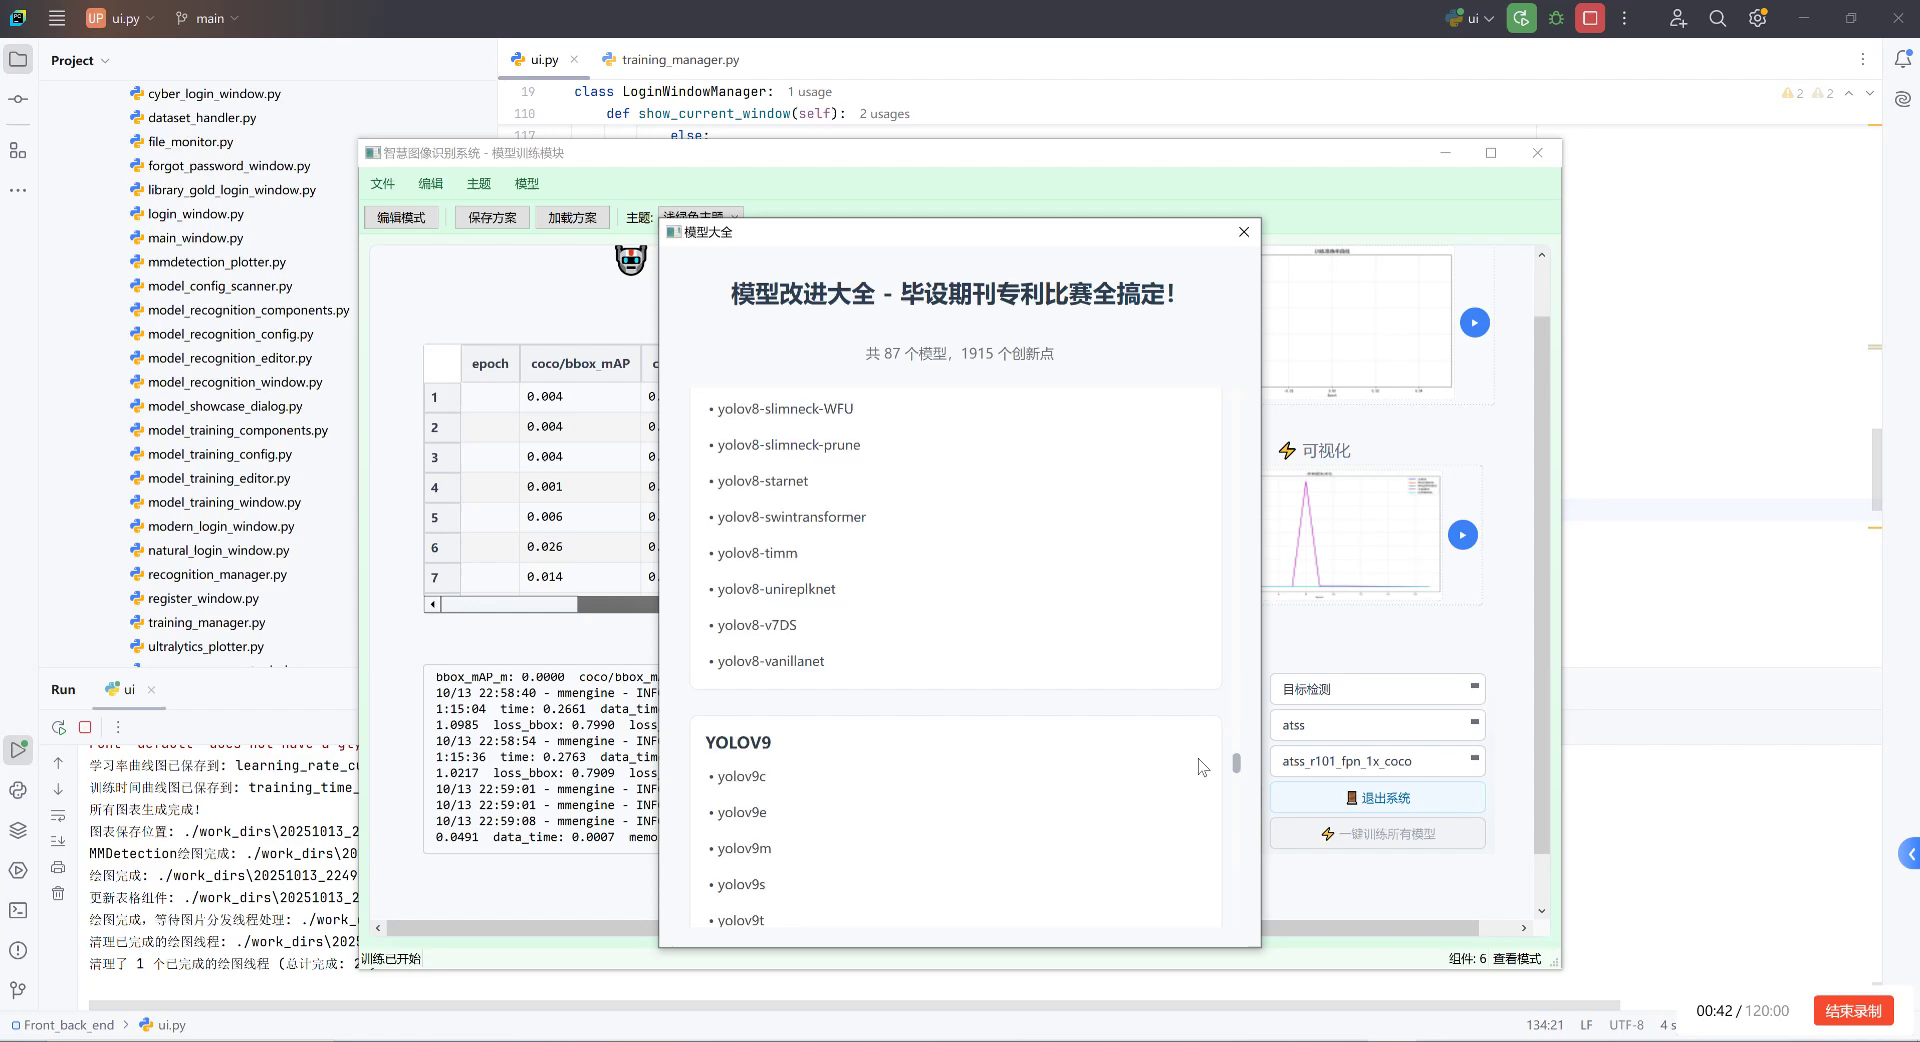This screenshot has width=1920, height=1042.
Task: Open IDE settings gear icon
Action: (x=1758, y=18)
